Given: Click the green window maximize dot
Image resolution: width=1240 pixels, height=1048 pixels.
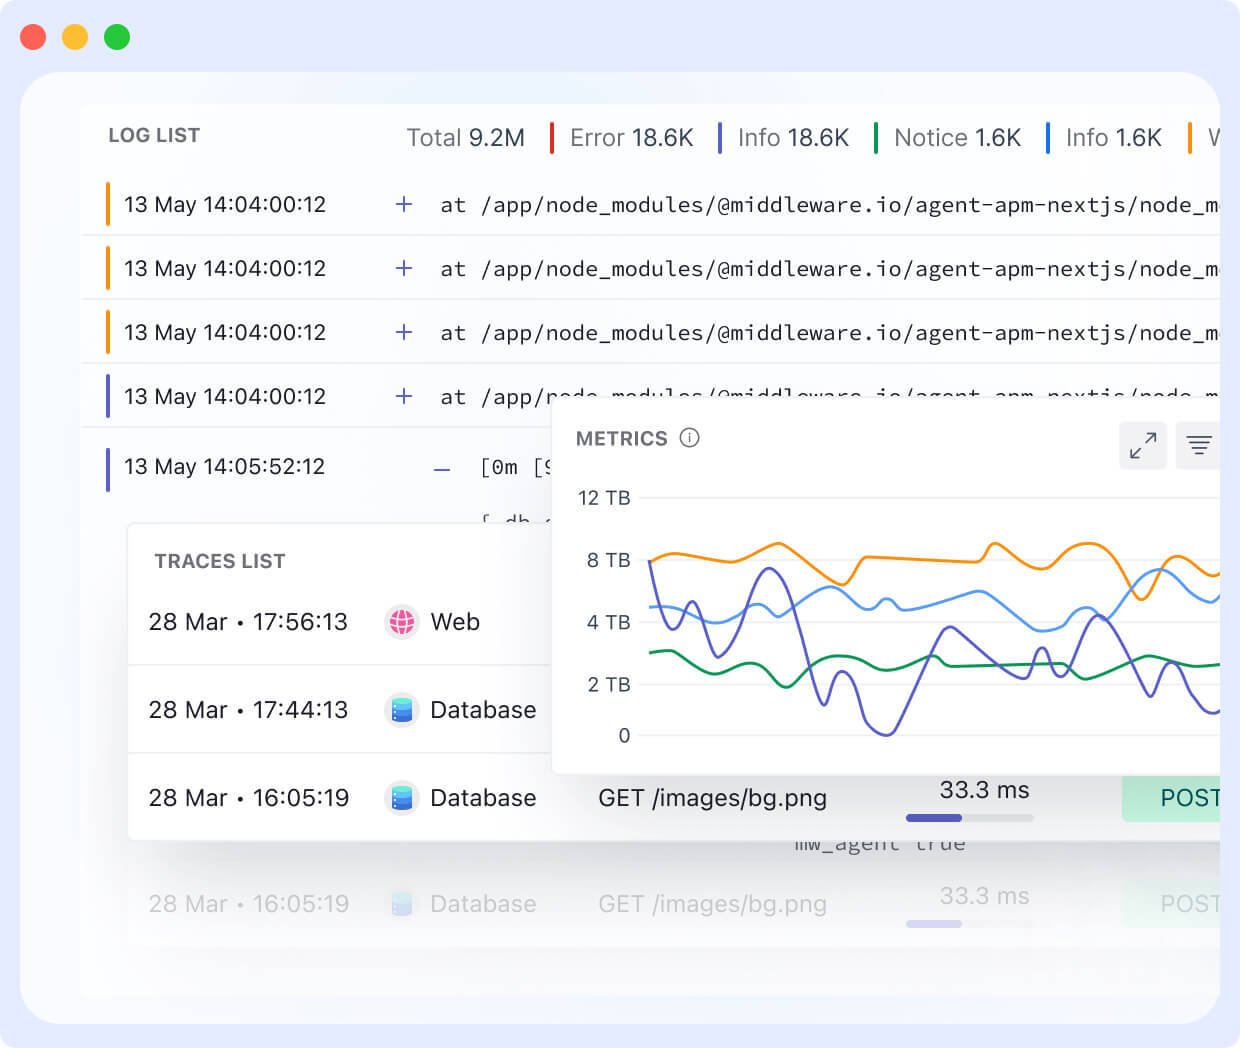Looking at the screenshot, I should pyautogui.click(x=117, y=37).
